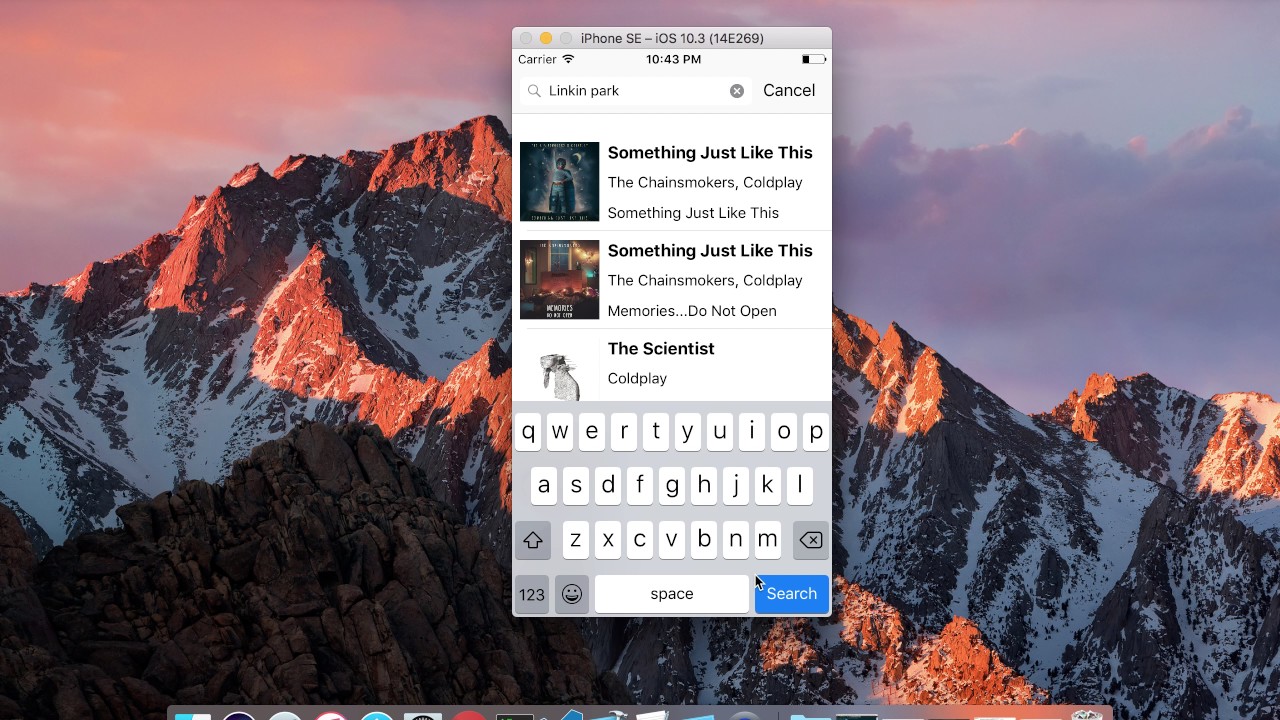Screen dimensions: 1280x720
Task: Tap the g key
Action: (x=672, y=486)
